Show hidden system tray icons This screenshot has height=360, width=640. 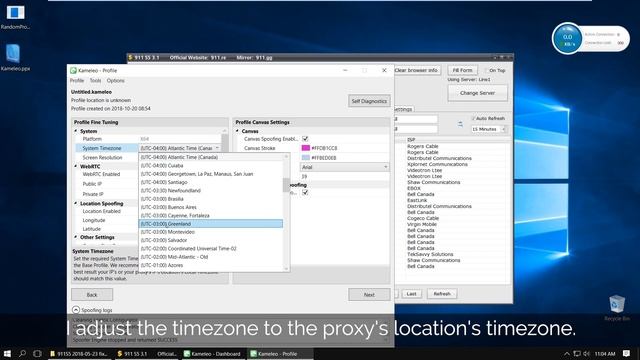click(567, 354)
